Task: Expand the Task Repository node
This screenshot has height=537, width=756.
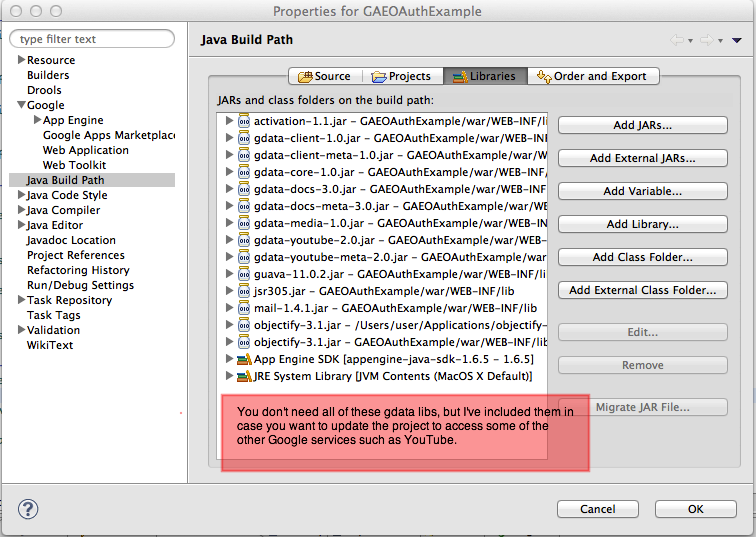Action: [x=21, y=300]
